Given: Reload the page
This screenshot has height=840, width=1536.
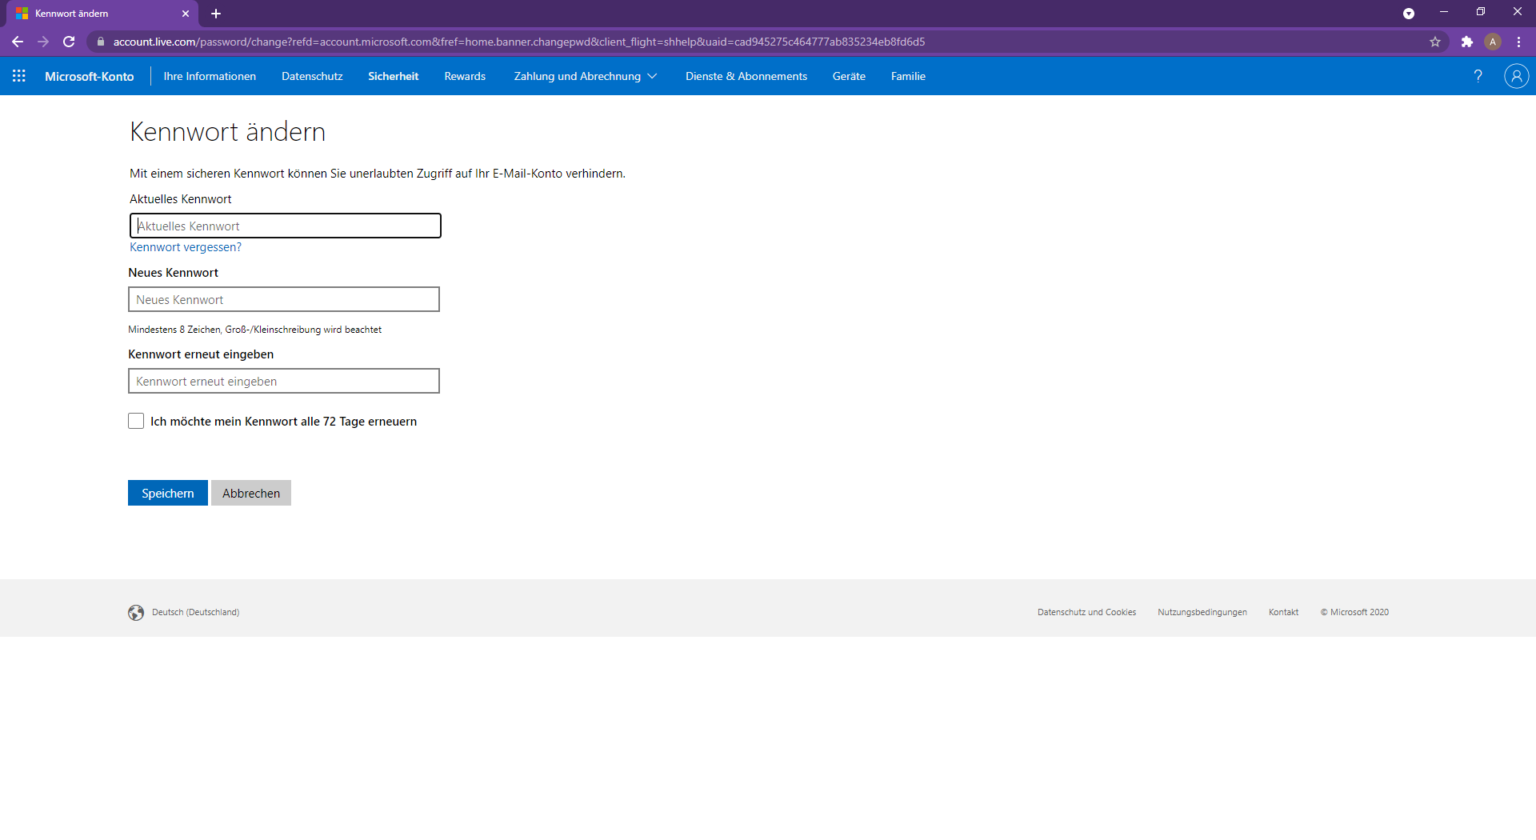Looking at the screenshot, I should click(68, 42).
